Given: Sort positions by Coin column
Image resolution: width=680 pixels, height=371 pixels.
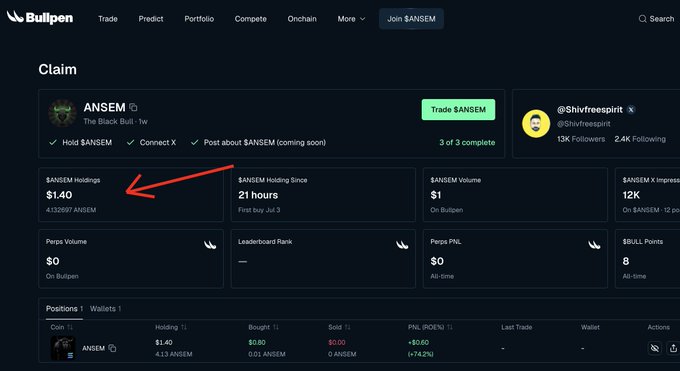Looking at the screenshot, I should point(70,327).
